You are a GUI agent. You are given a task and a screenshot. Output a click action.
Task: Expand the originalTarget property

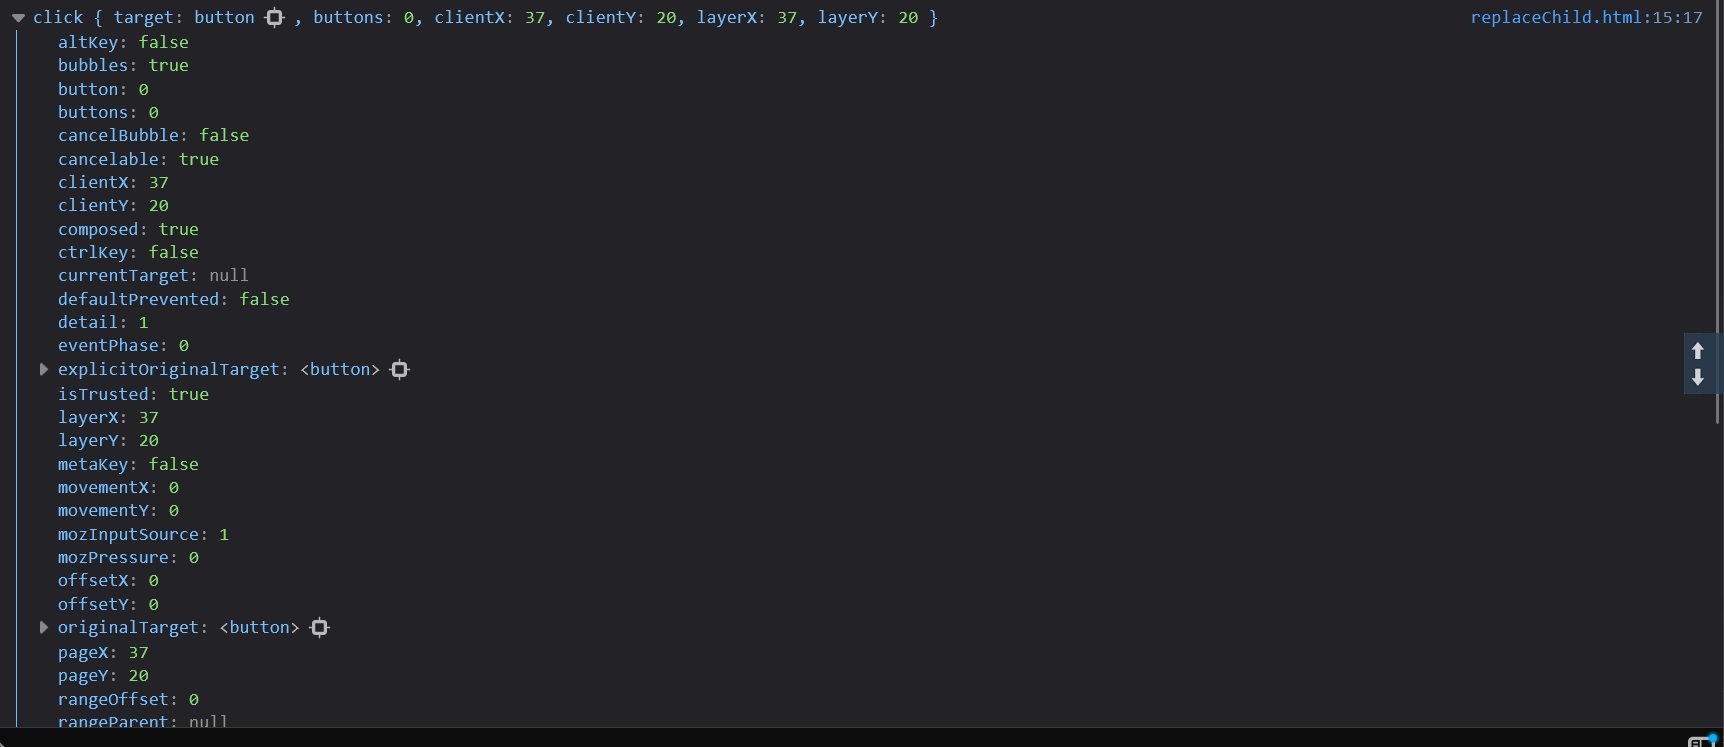click(x=44, y=627)
